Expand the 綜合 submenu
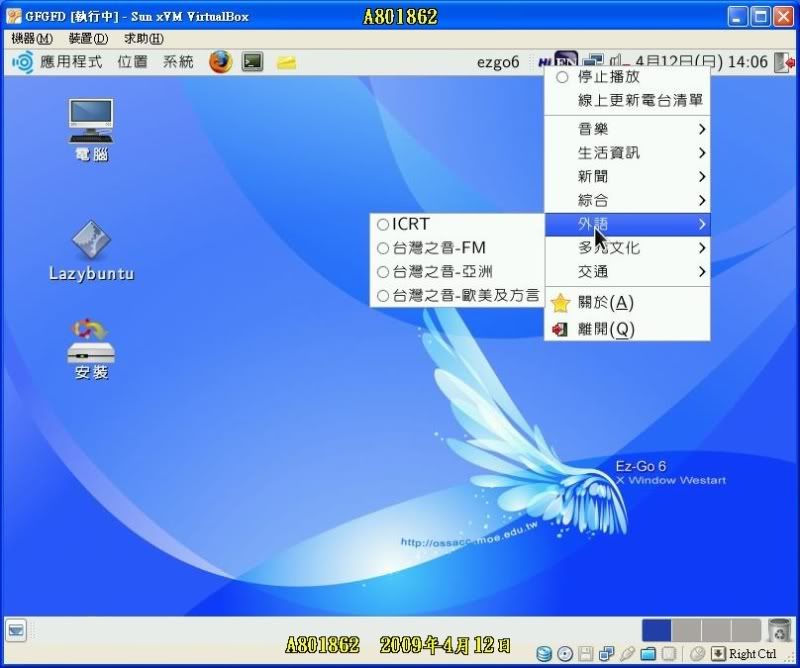800x668 pixels. point(628,200)
